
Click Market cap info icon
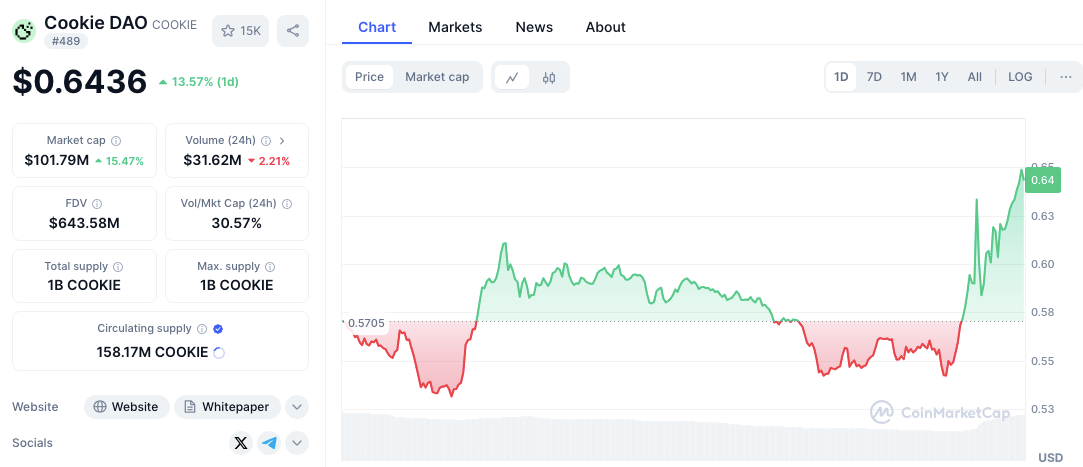(116, 140)
